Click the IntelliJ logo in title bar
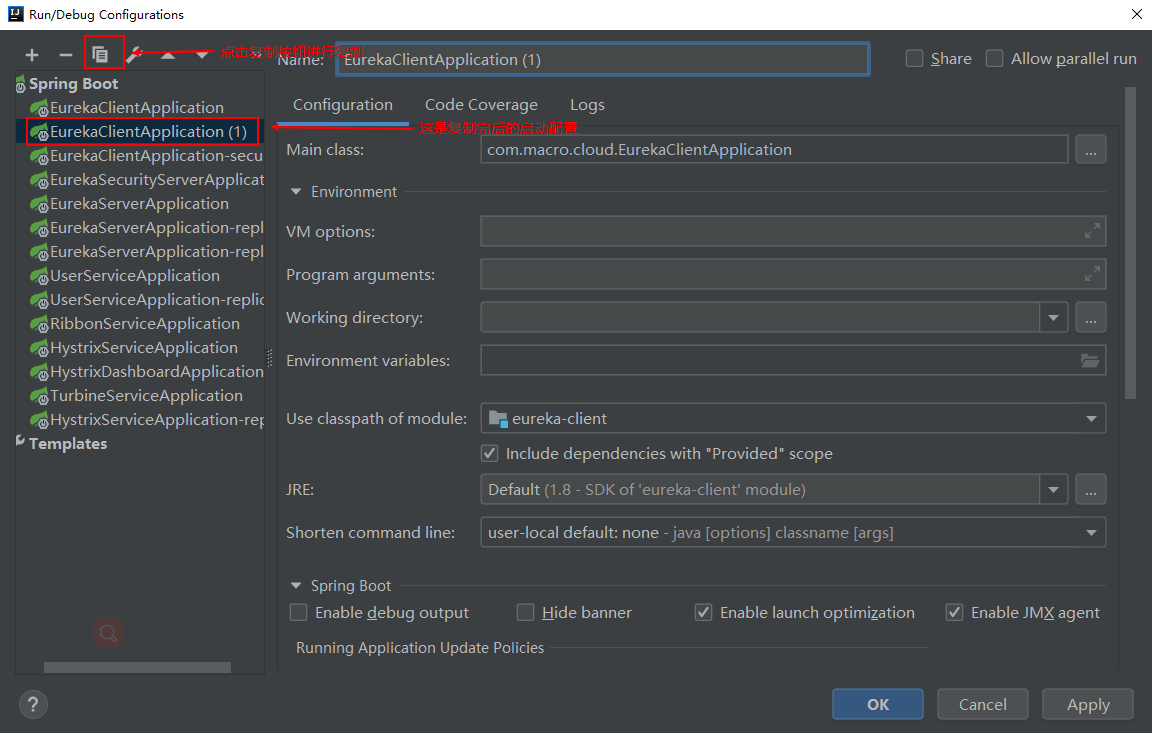This screenshot has height=733, width=1152. point(15,14)
